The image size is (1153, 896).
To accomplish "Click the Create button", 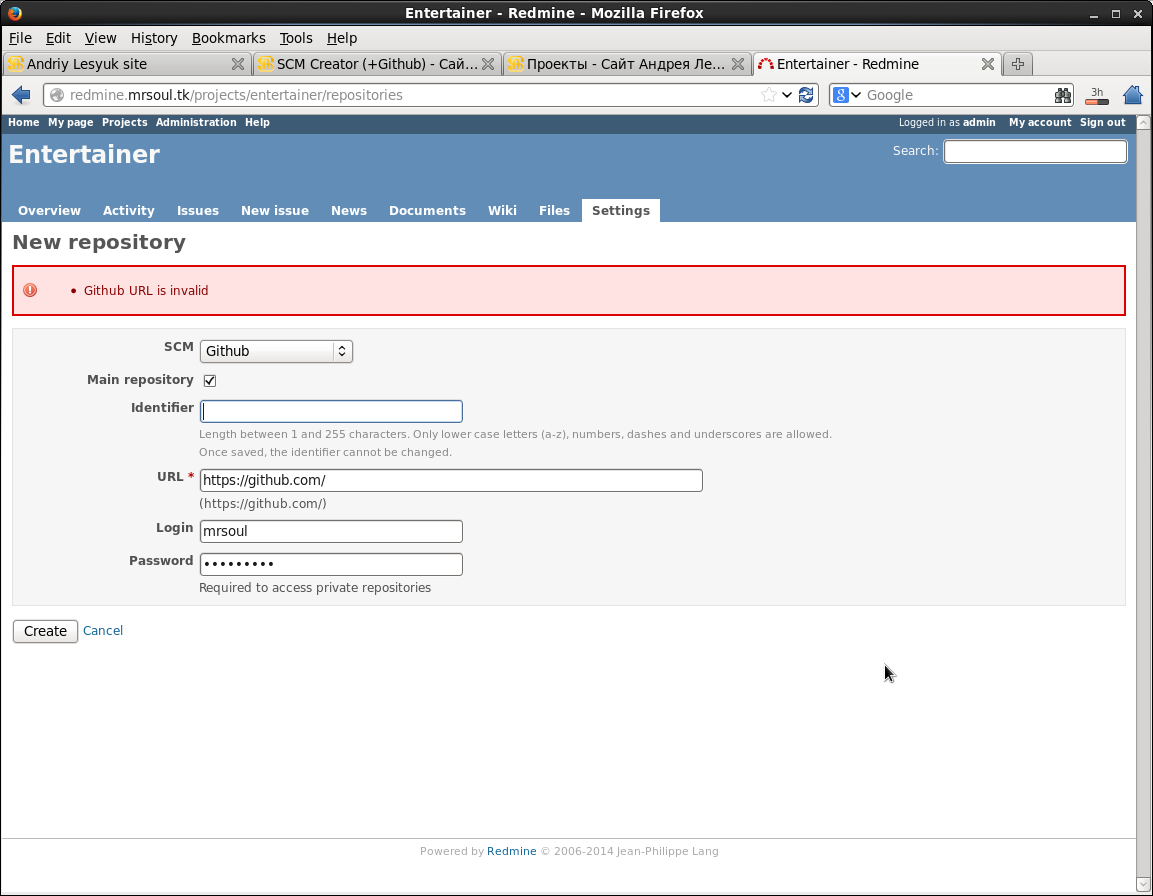I will [x=45, y=631].
